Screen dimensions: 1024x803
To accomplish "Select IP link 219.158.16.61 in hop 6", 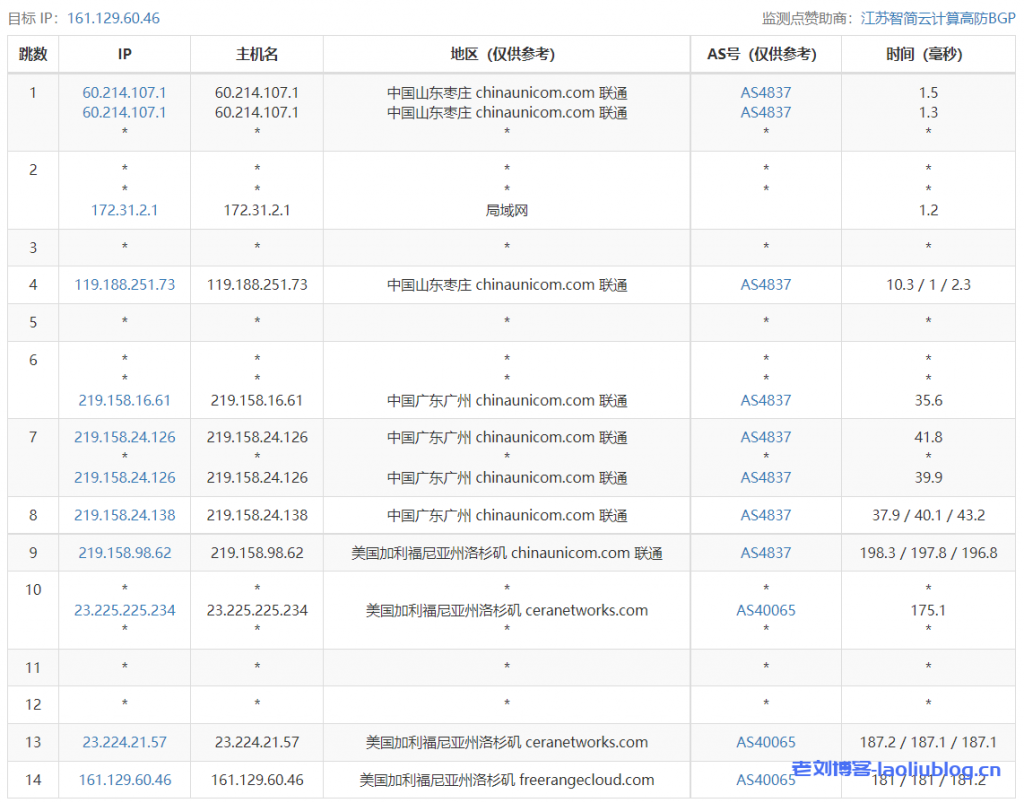I will pyautogui.click(x=124, y=400).
